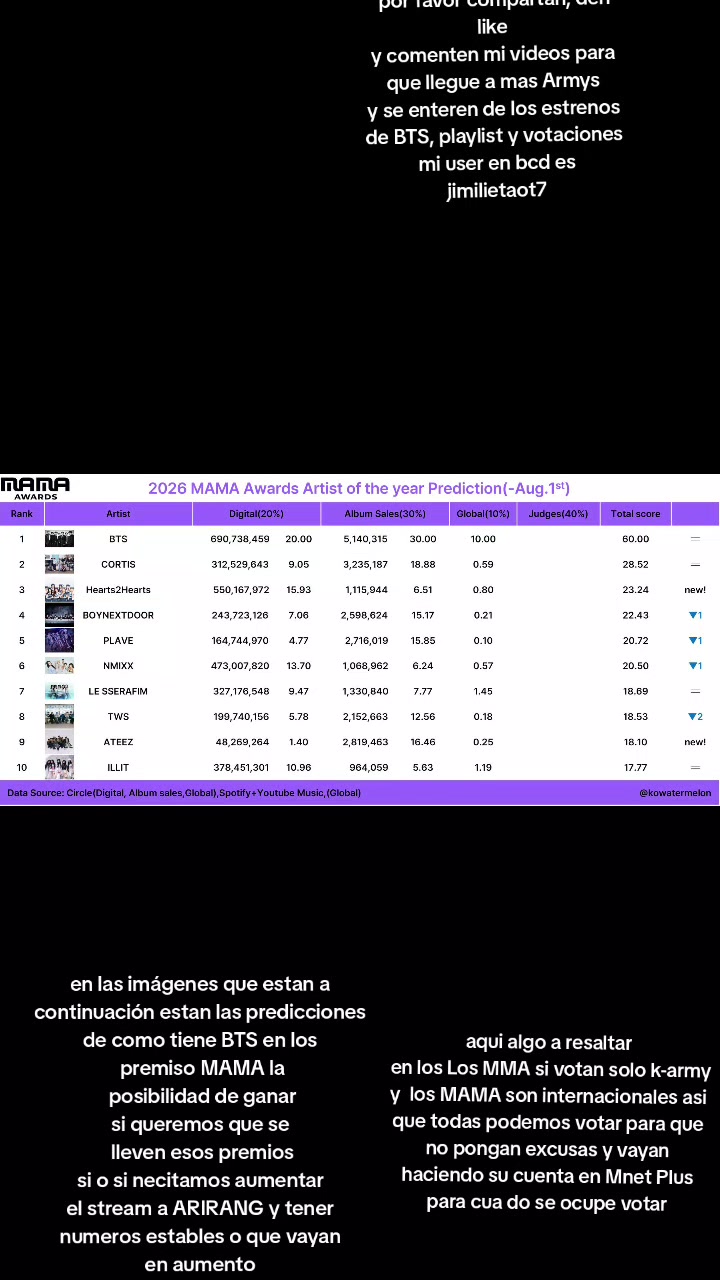Click the chart title 2026 MAMA Awards prediction
The height and width of the screenshot is (1280, 720).
pyautogui.click(x=359, y=488)
